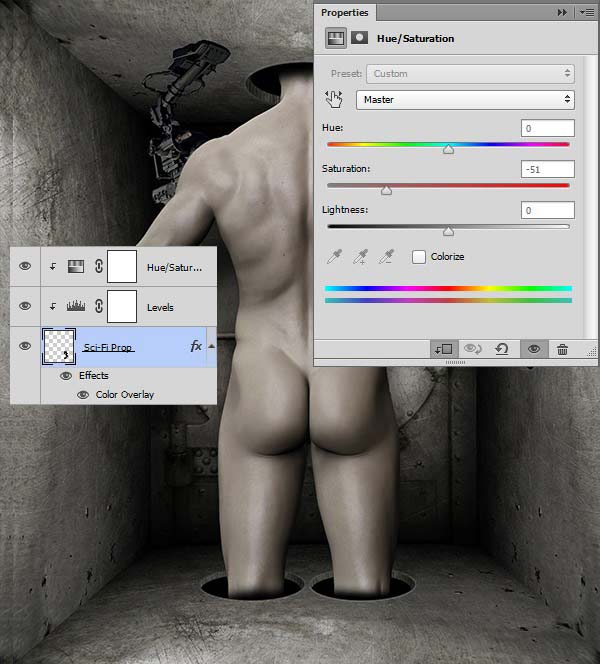
Task: Select the Sci-Fi Prop layer thumbnail
Action: [x=59, y=346]
